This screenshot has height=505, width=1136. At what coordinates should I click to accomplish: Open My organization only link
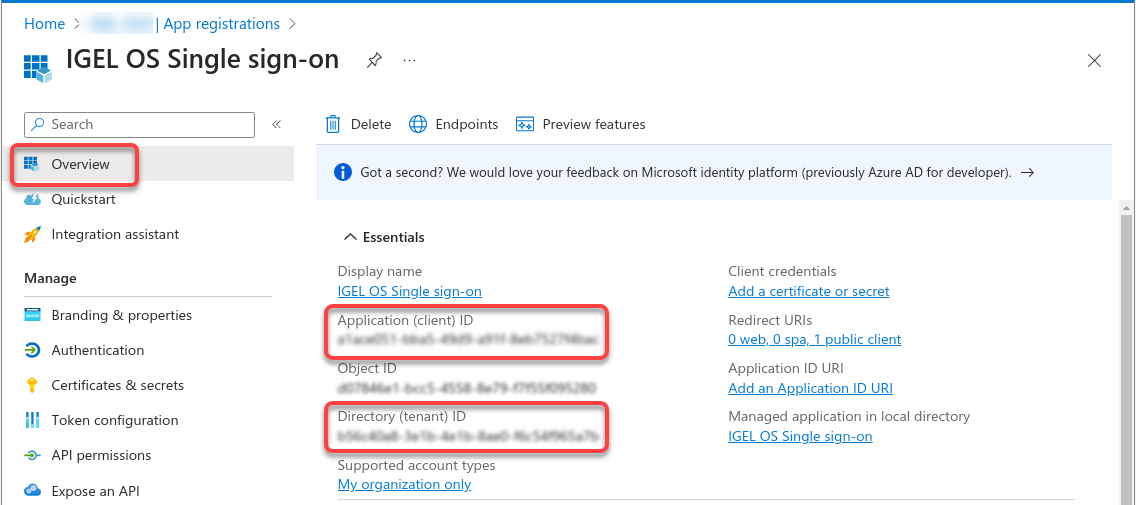[404, 485]
